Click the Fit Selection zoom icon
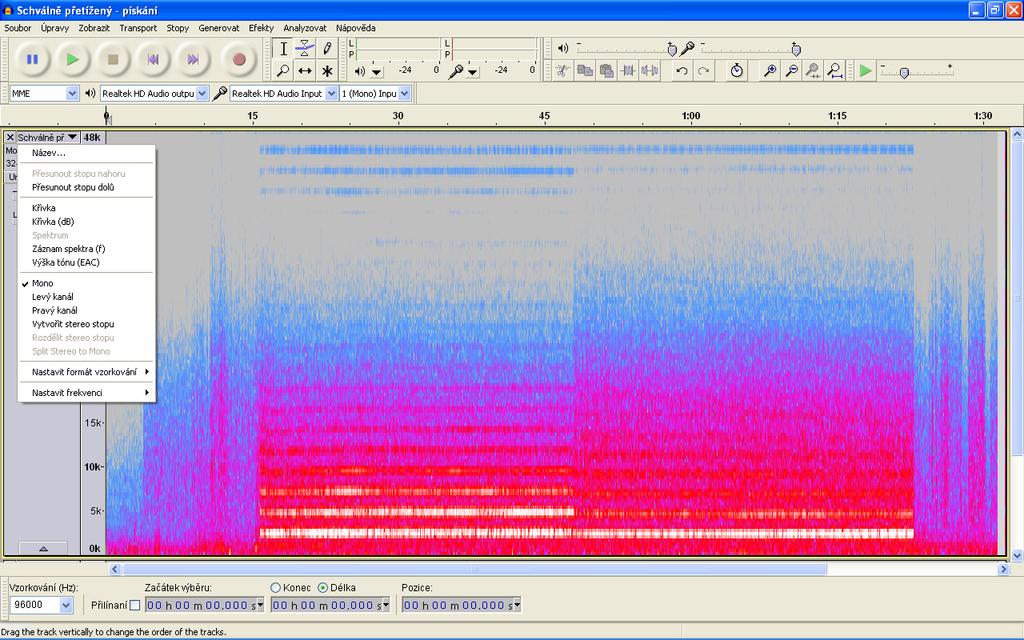Image resolution: width=1024 pixels, height=640 pixels. pyautogui.click(x=813, y=71)
